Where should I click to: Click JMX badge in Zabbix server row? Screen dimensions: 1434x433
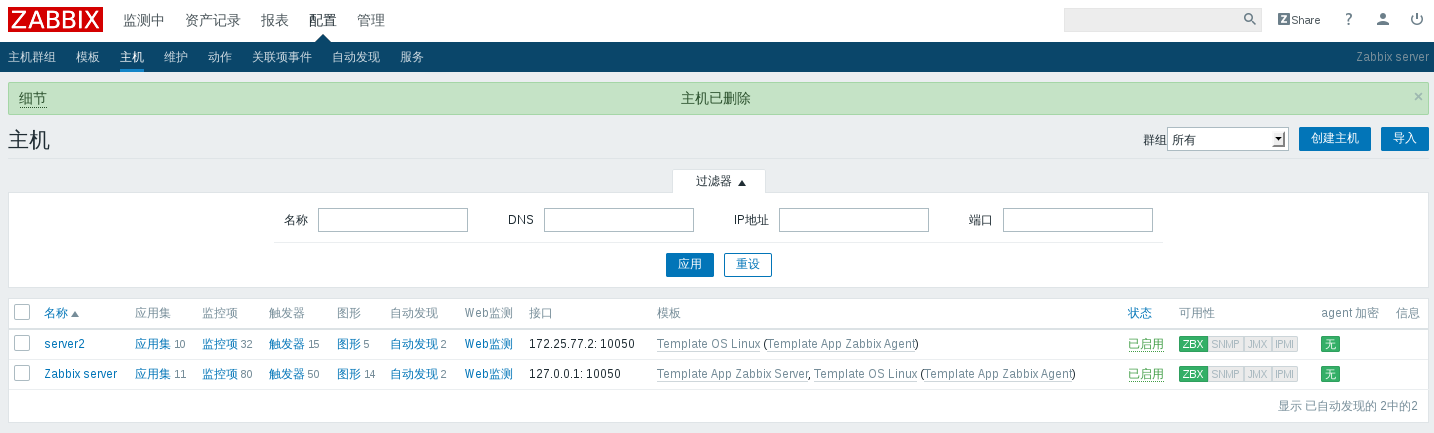(1258, 374)
